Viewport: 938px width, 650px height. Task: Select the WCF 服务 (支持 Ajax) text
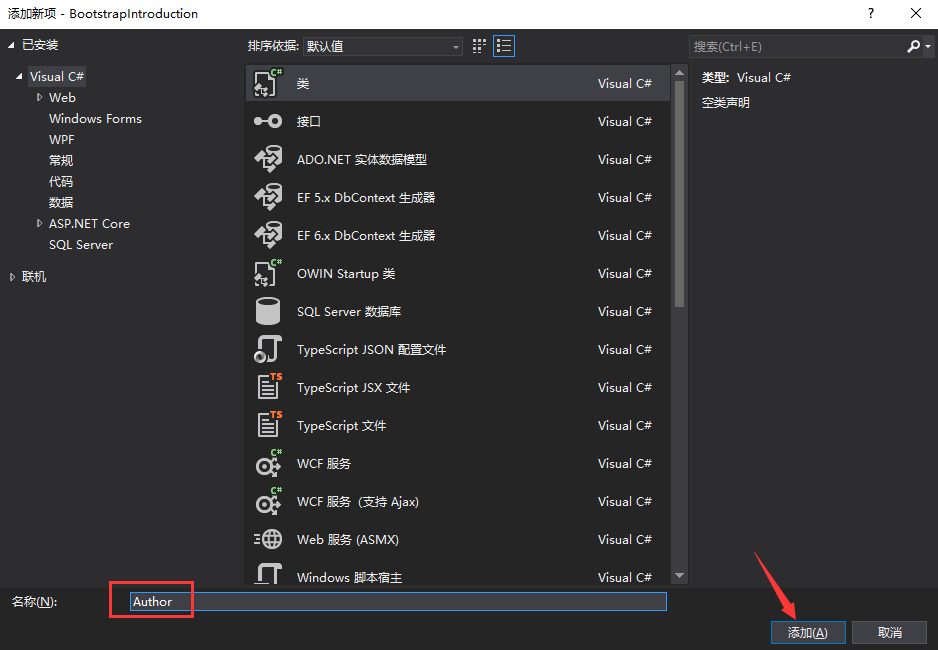pos(358,502)
